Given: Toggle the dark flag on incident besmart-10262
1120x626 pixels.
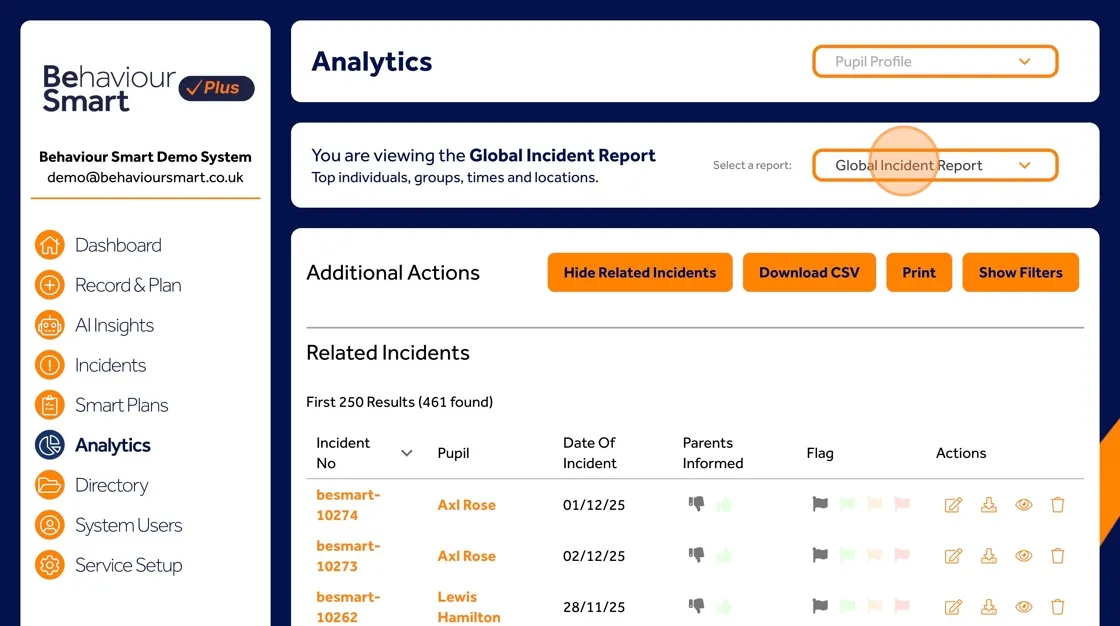Looking at the screenshot, I should (x=820, y=607).
